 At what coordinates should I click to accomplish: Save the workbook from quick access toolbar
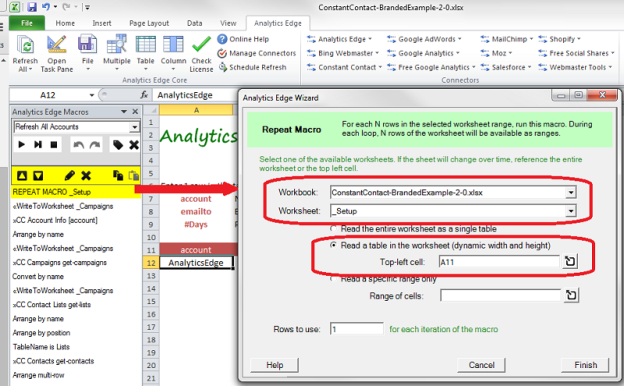pos(32,7)
